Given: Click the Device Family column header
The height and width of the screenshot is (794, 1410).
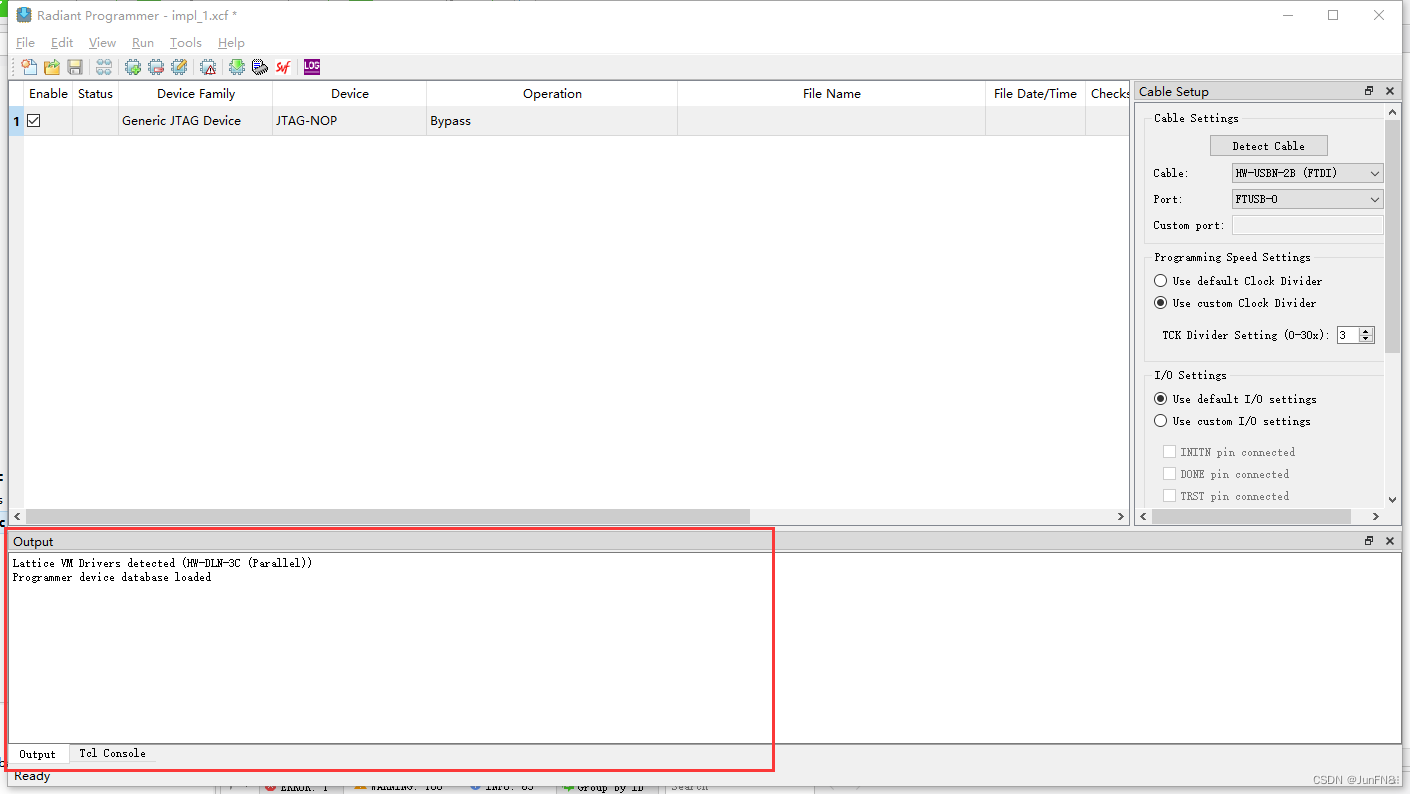Looking at the screenshot, I should [195, 93].
